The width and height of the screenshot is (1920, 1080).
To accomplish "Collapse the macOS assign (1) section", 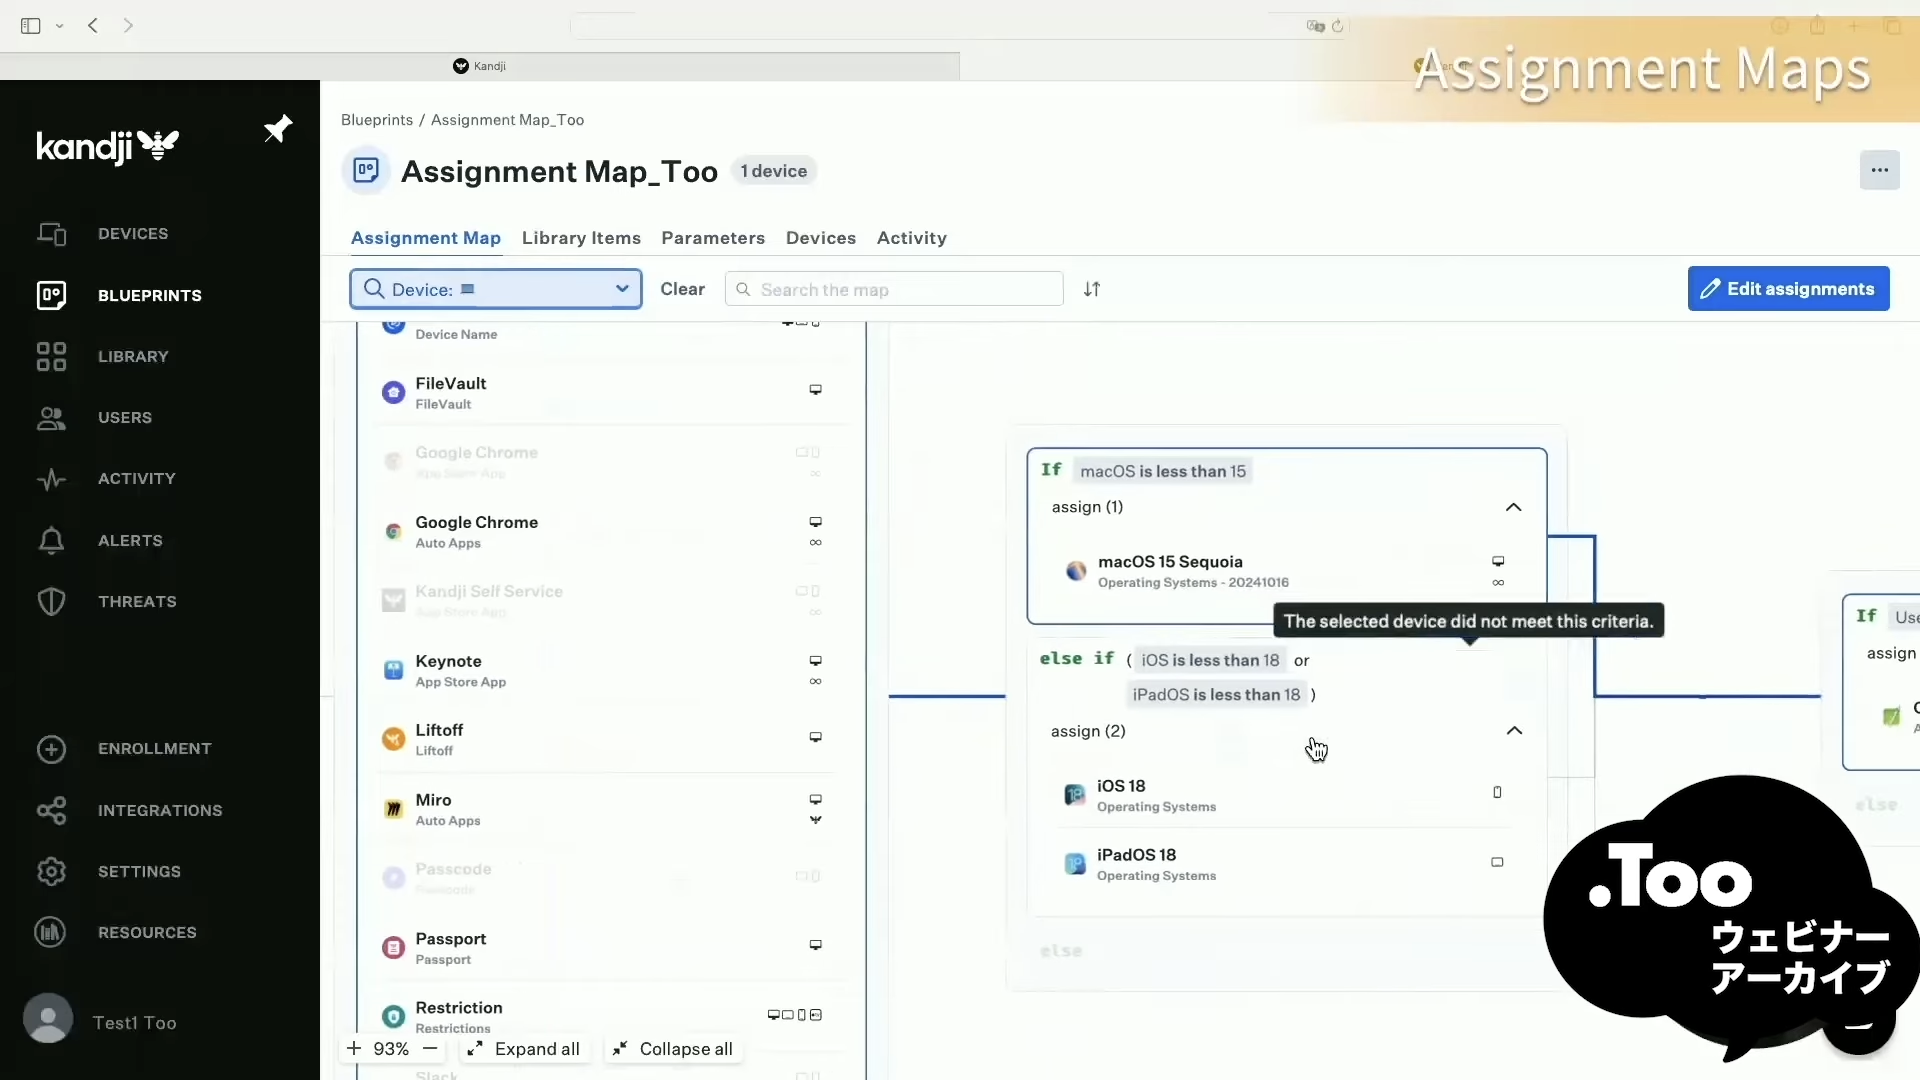I will point(1513,507).
